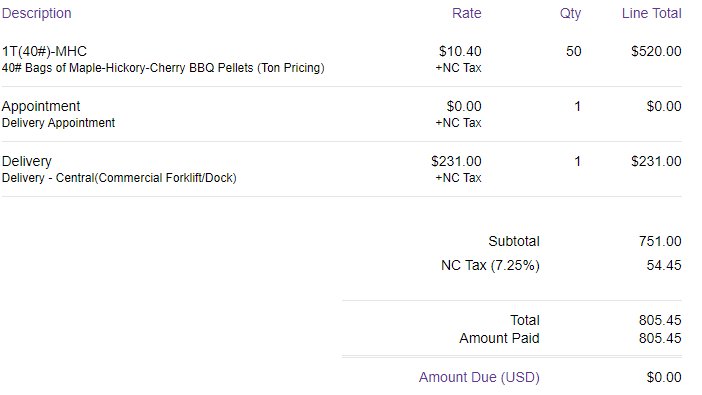Click the $10.40 rate value
Screen dimensions: 702x395
coord(460,51)
